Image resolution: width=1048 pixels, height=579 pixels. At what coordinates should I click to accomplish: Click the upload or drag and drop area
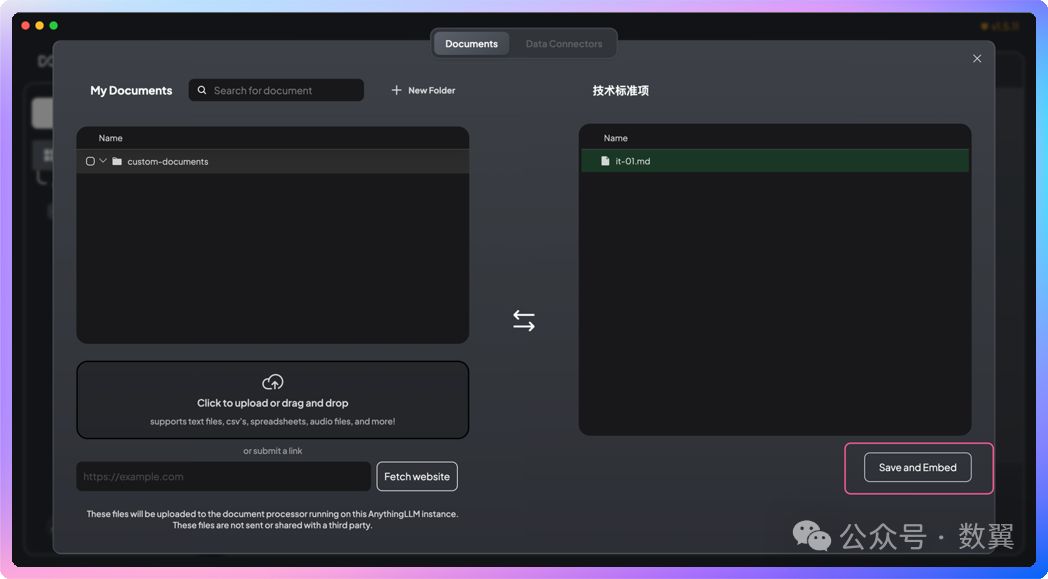tap(272, 402)
